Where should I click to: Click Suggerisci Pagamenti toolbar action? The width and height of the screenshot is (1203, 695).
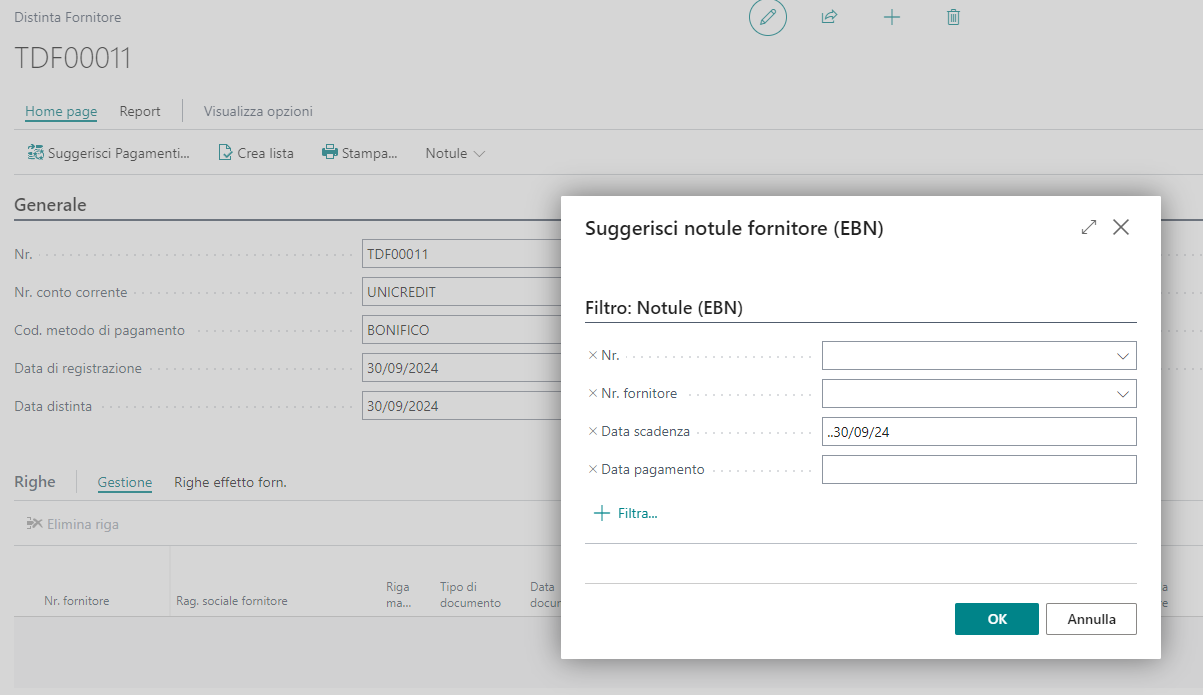tap(108, 153)
